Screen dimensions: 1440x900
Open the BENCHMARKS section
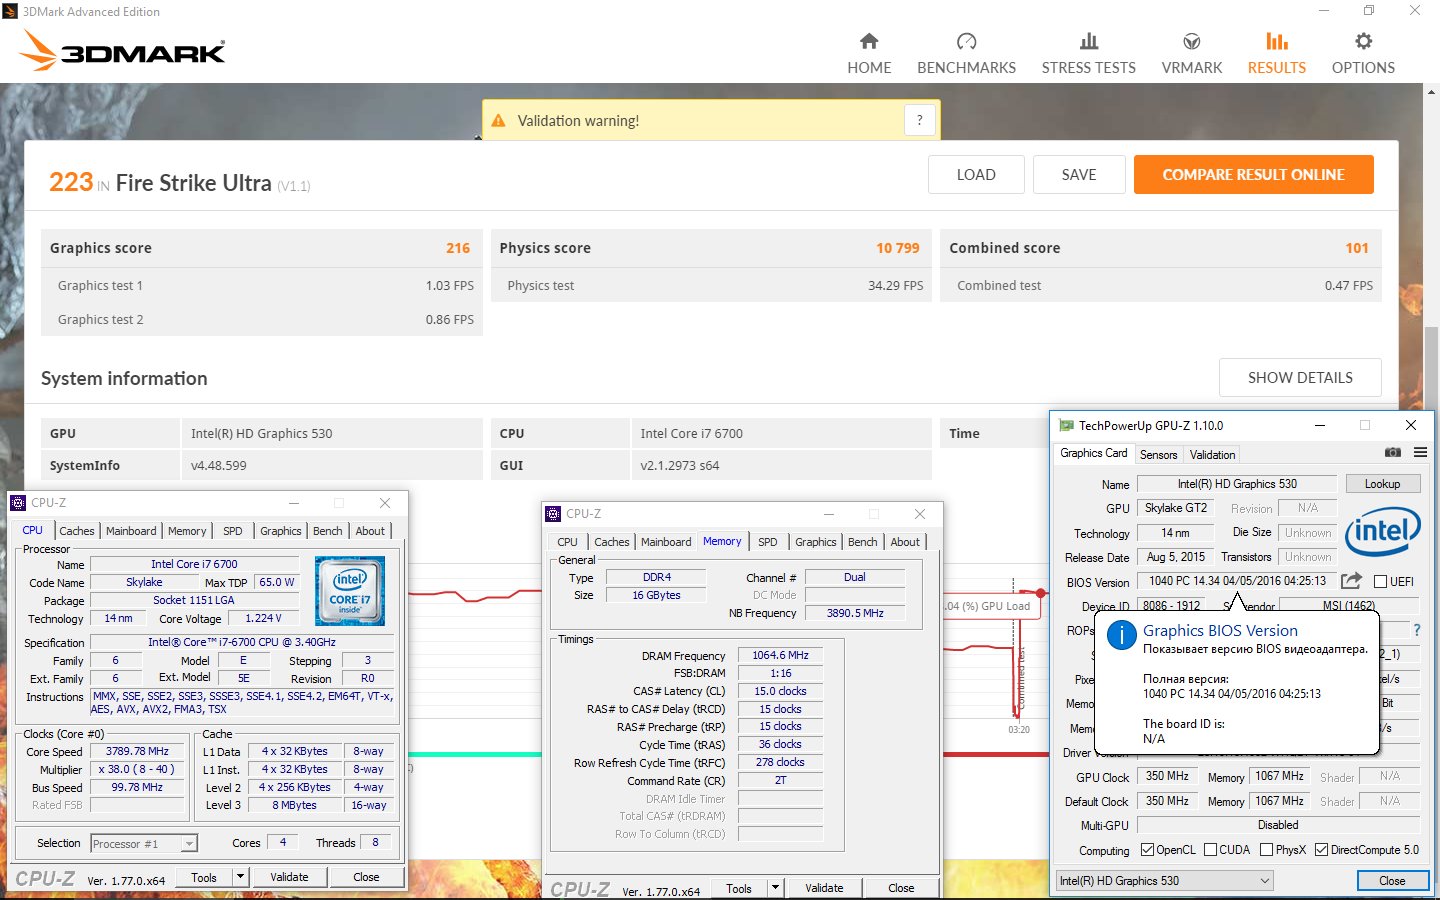point(966,54)
